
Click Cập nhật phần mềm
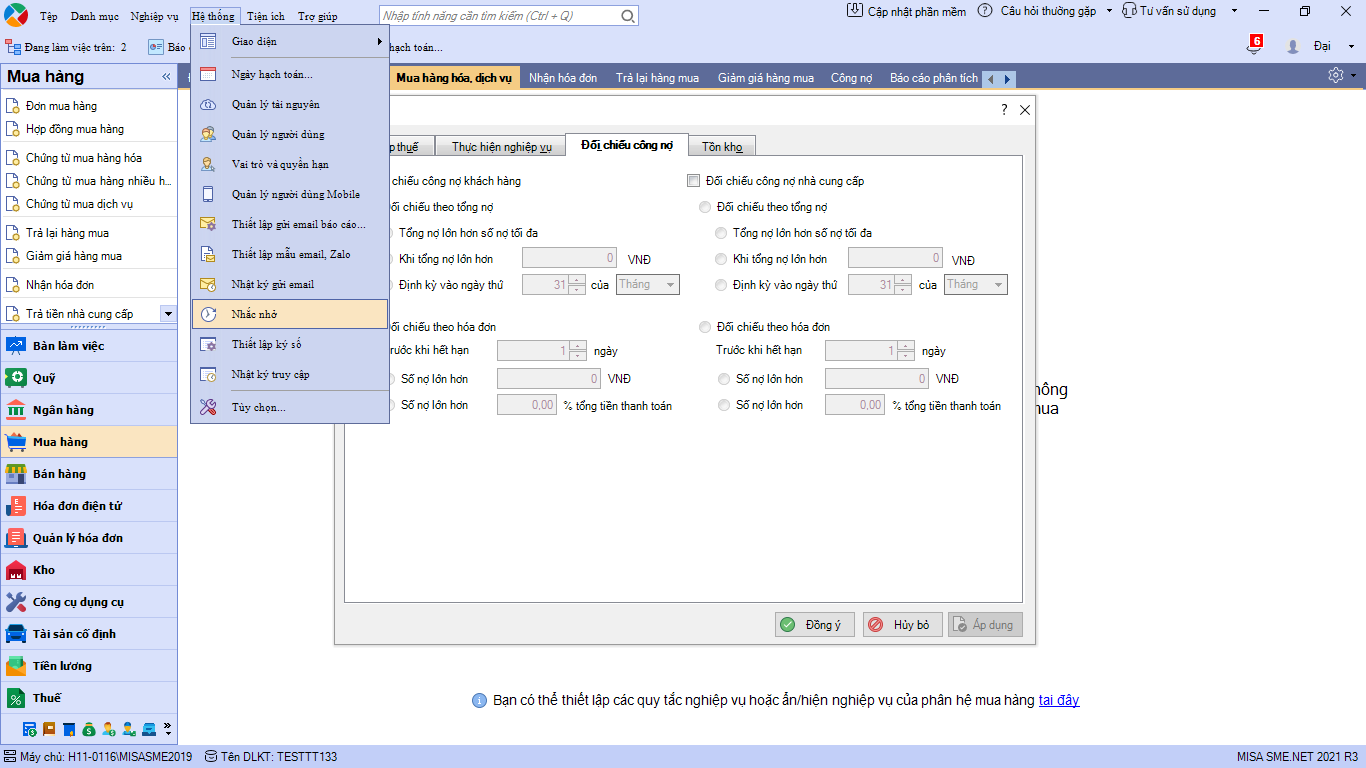[x=917, y=11]
